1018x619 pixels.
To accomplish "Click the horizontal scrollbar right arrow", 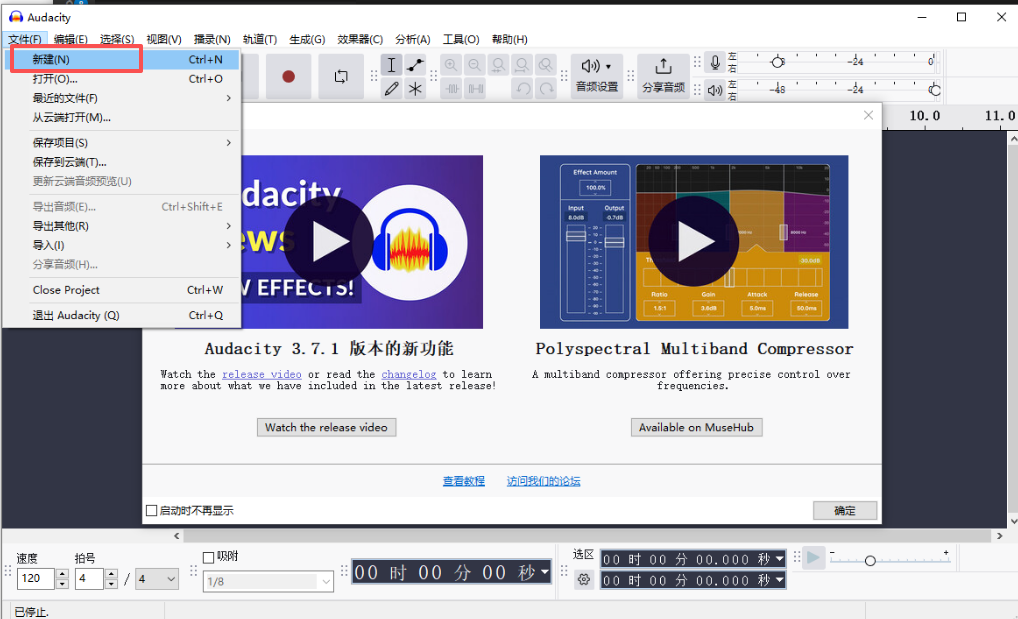I will [999, 536].
